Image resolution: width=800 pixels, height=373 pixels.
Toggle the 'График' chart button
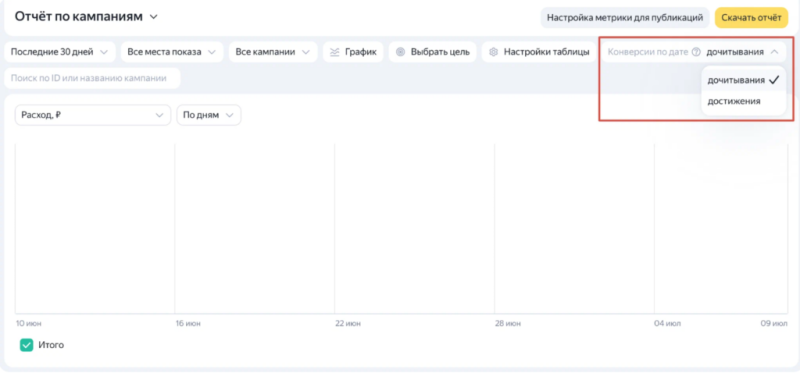tap(353, 52)
